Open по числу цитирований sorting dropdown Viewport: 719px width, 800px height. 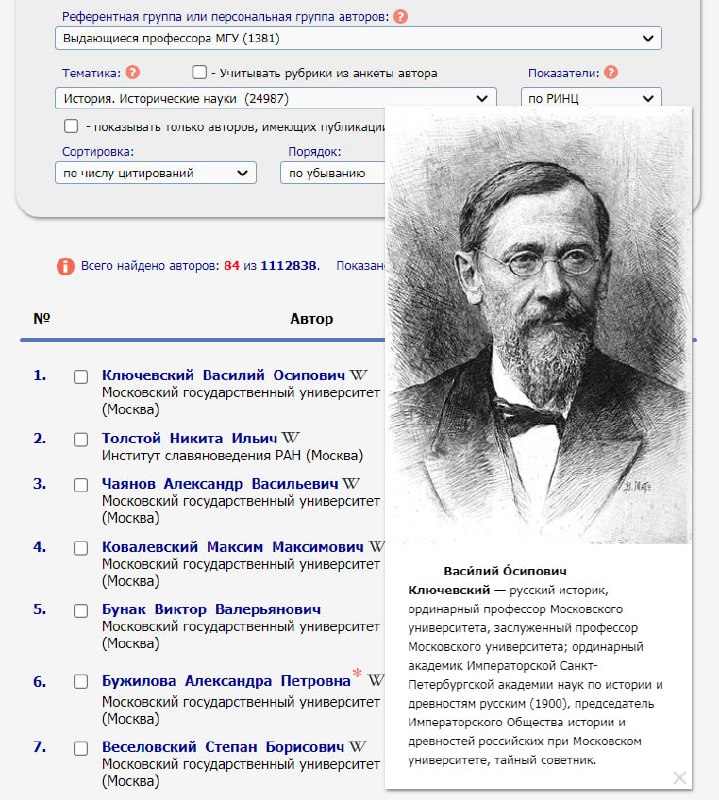click(x=156, y=173)
